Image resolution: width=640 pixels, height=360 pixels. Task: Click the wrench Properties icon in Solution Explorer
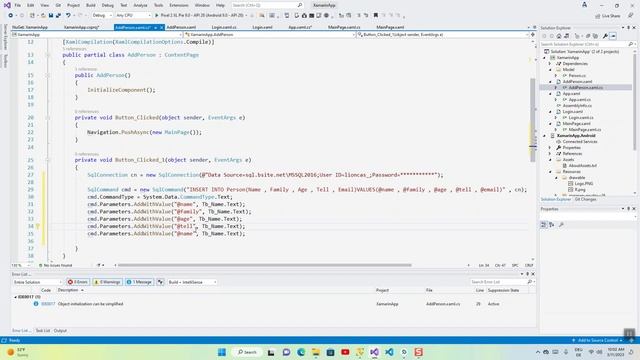[x=605, y=36]
